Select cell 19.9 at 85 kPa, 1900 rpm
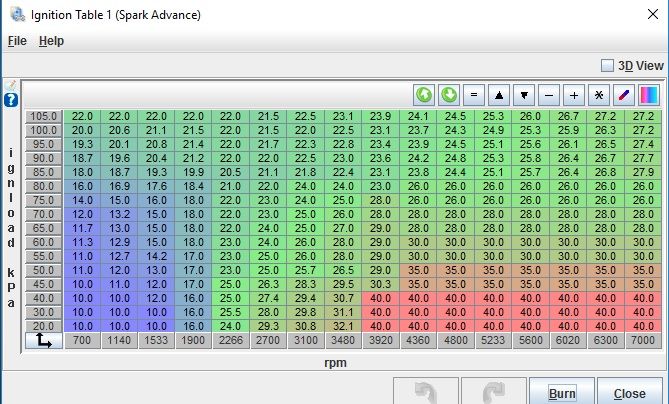This screenshot has width=669, height=404. point(193,172)
